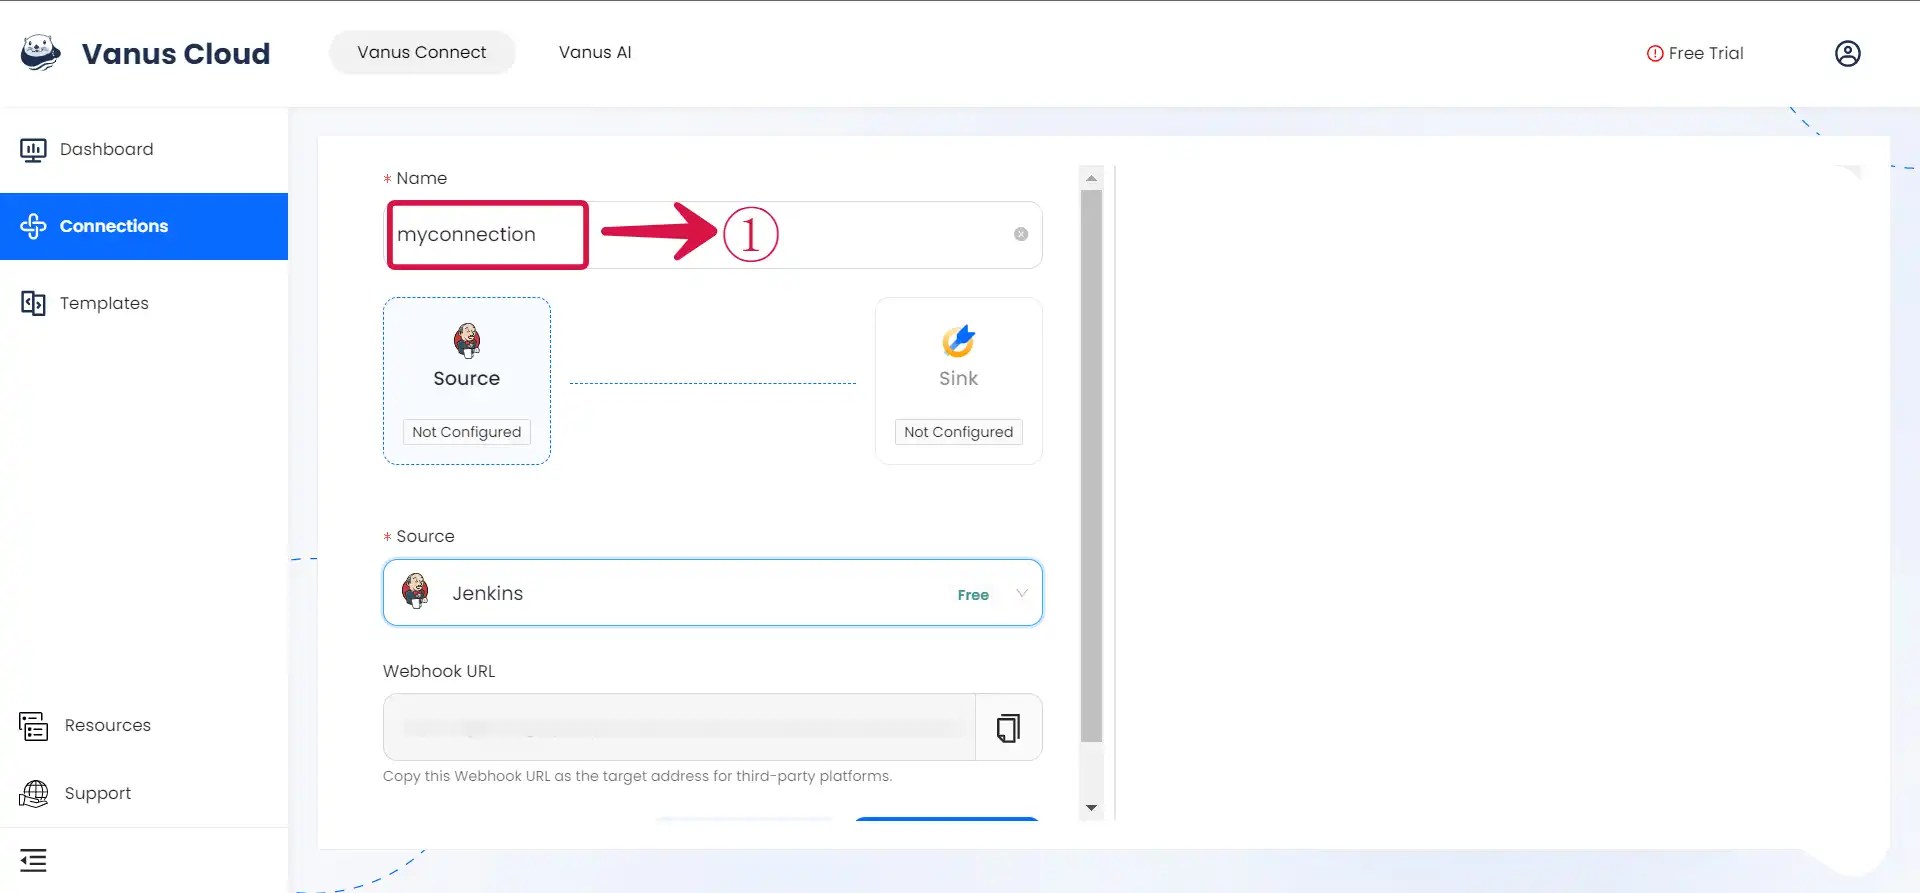
Task: Click the Resources list icon
Action: pyautogui.click(x=33, y=726)
